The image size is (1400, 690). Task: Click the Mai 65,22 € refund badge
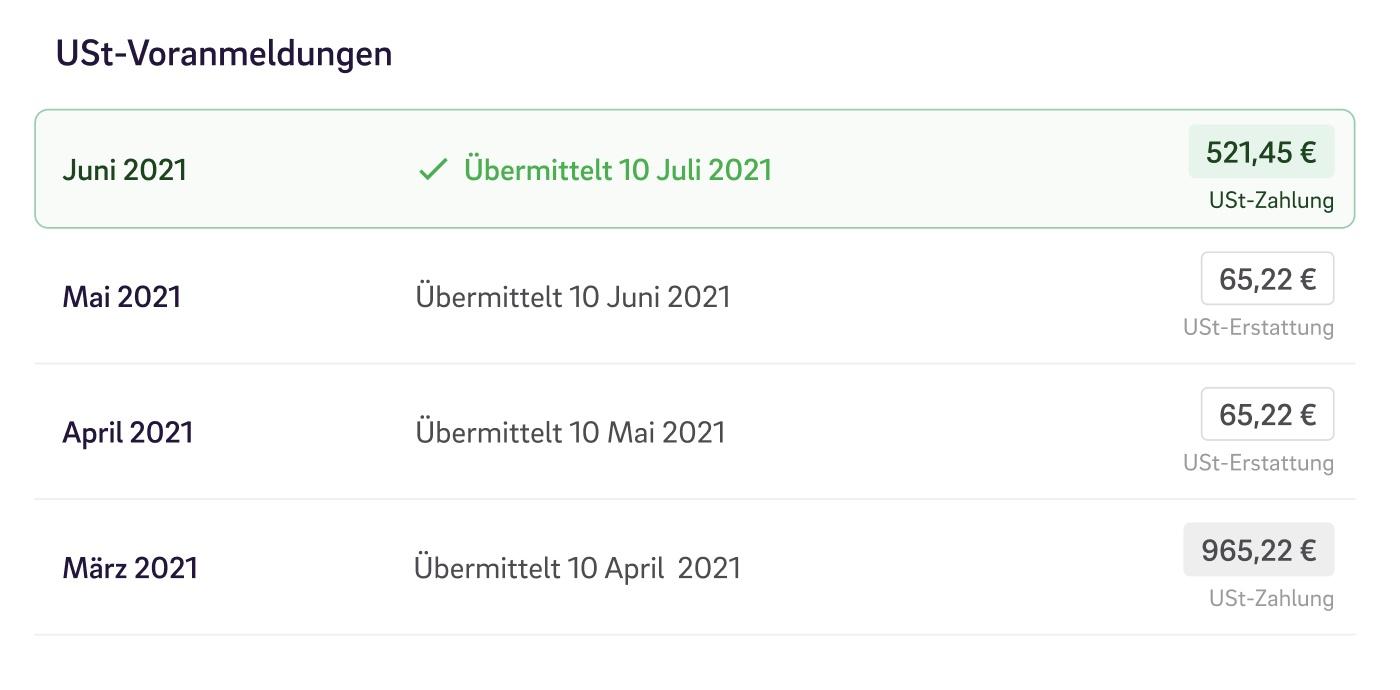click(x=1267, y=279)
